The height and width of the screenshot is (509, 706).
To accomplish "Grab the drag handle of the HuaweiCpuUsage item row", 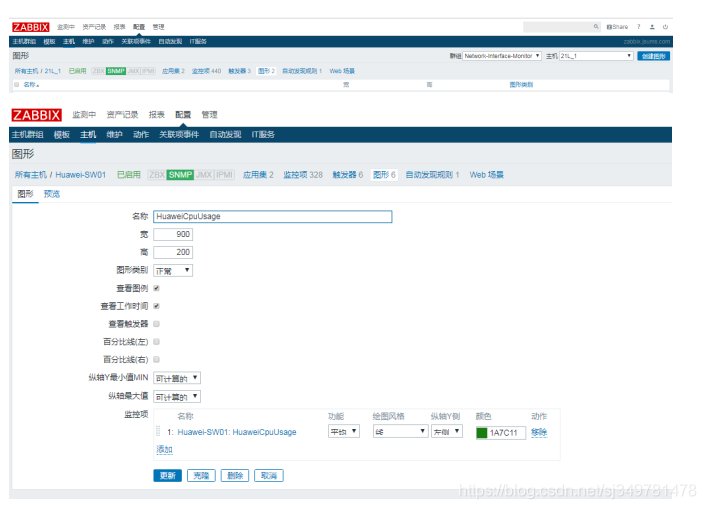I will pos(158,432).
